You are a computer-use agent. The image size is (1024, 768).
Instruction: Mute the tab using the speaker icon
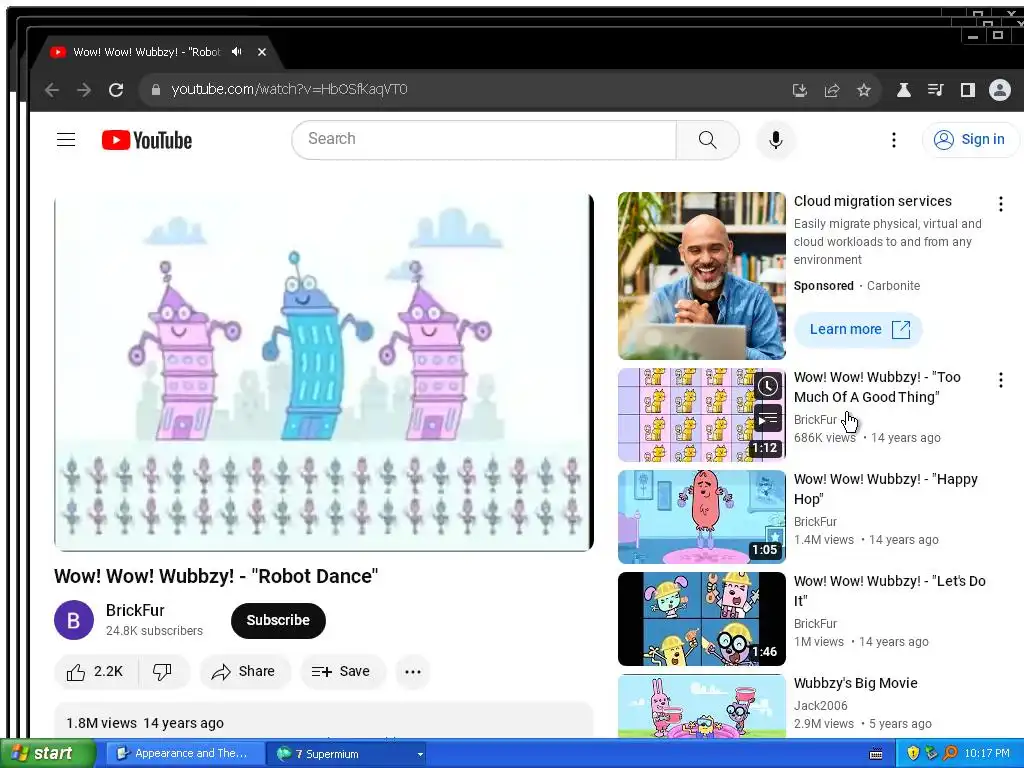[x=237, y=52]
